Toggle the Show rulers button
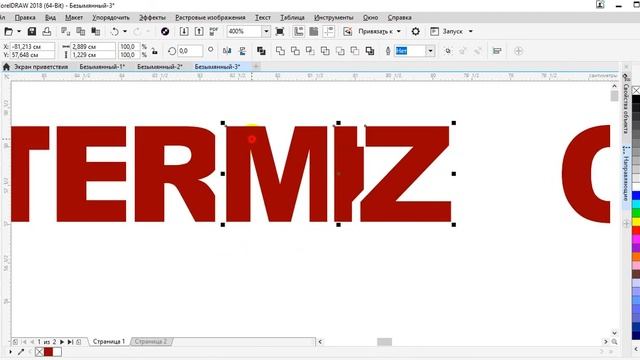640x360 pixels. pos(299,31)
